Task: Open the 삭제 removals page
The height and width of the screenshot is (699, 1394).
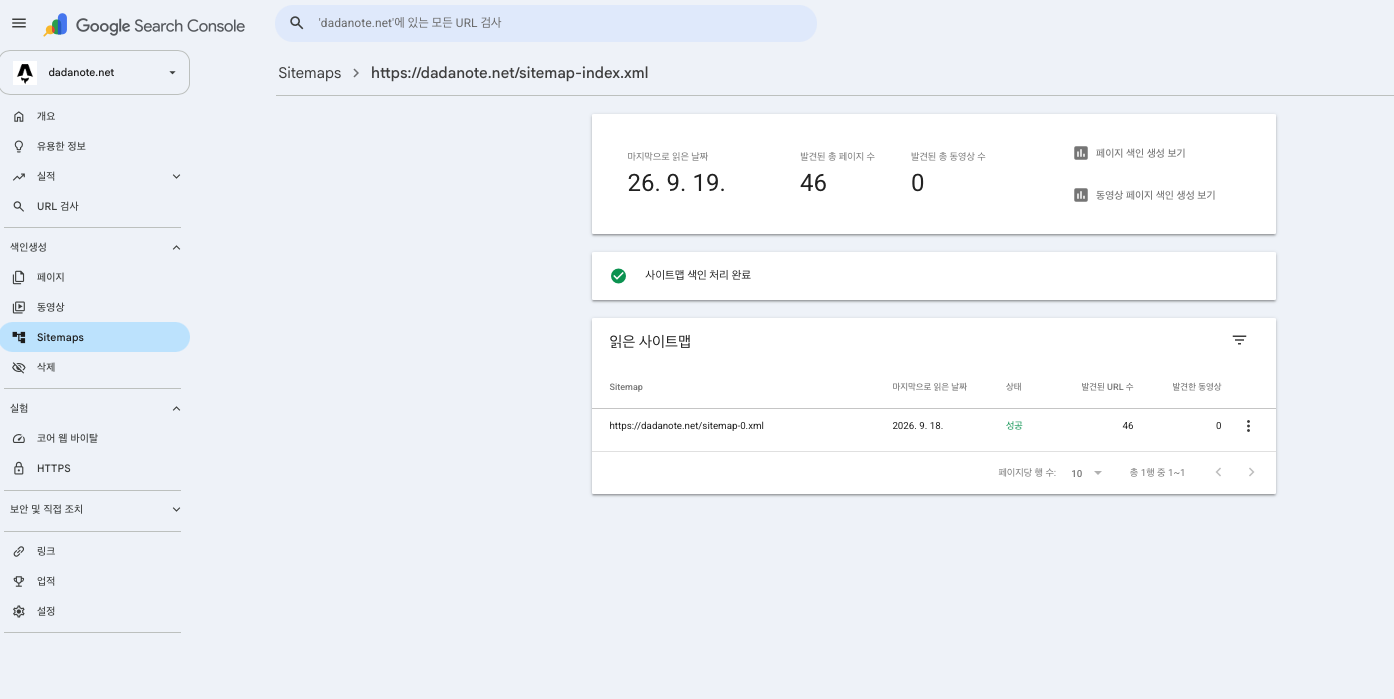Action: pyautogui.click(x=95, y=367)
